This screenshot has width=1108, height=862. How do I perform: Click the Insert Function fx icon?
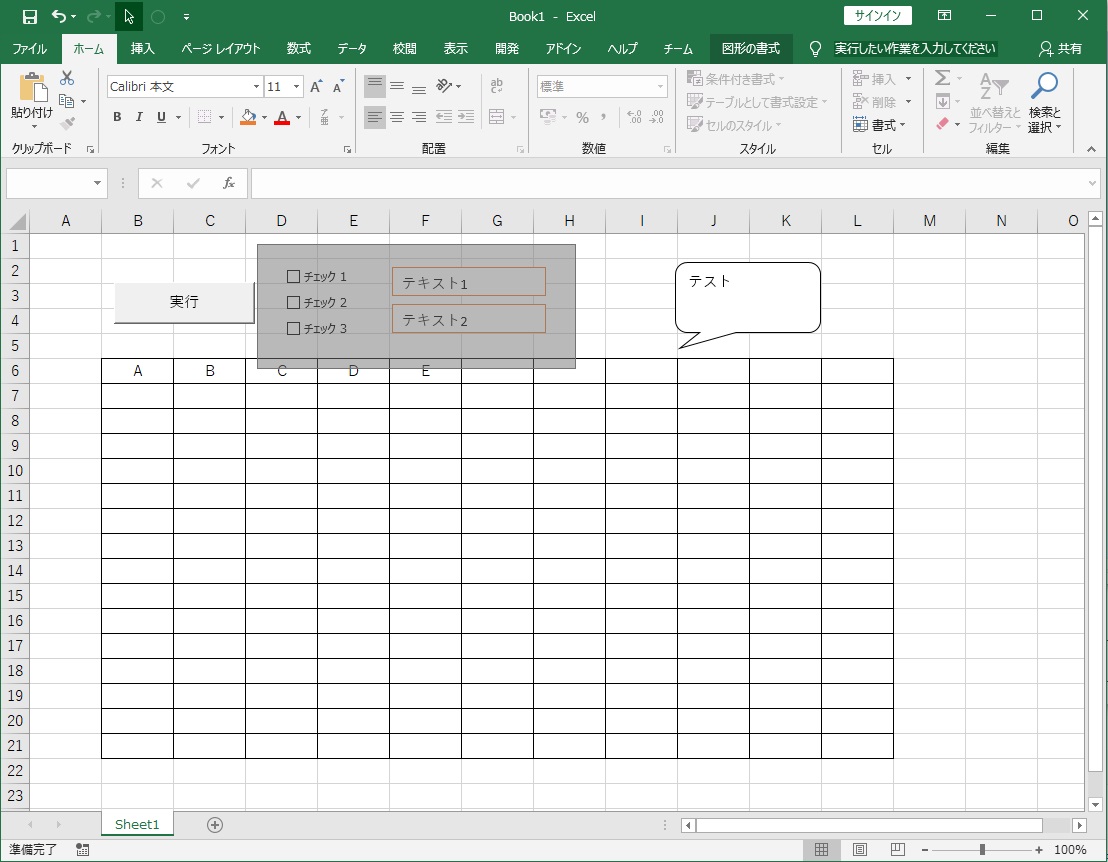[x=229, y=183]
